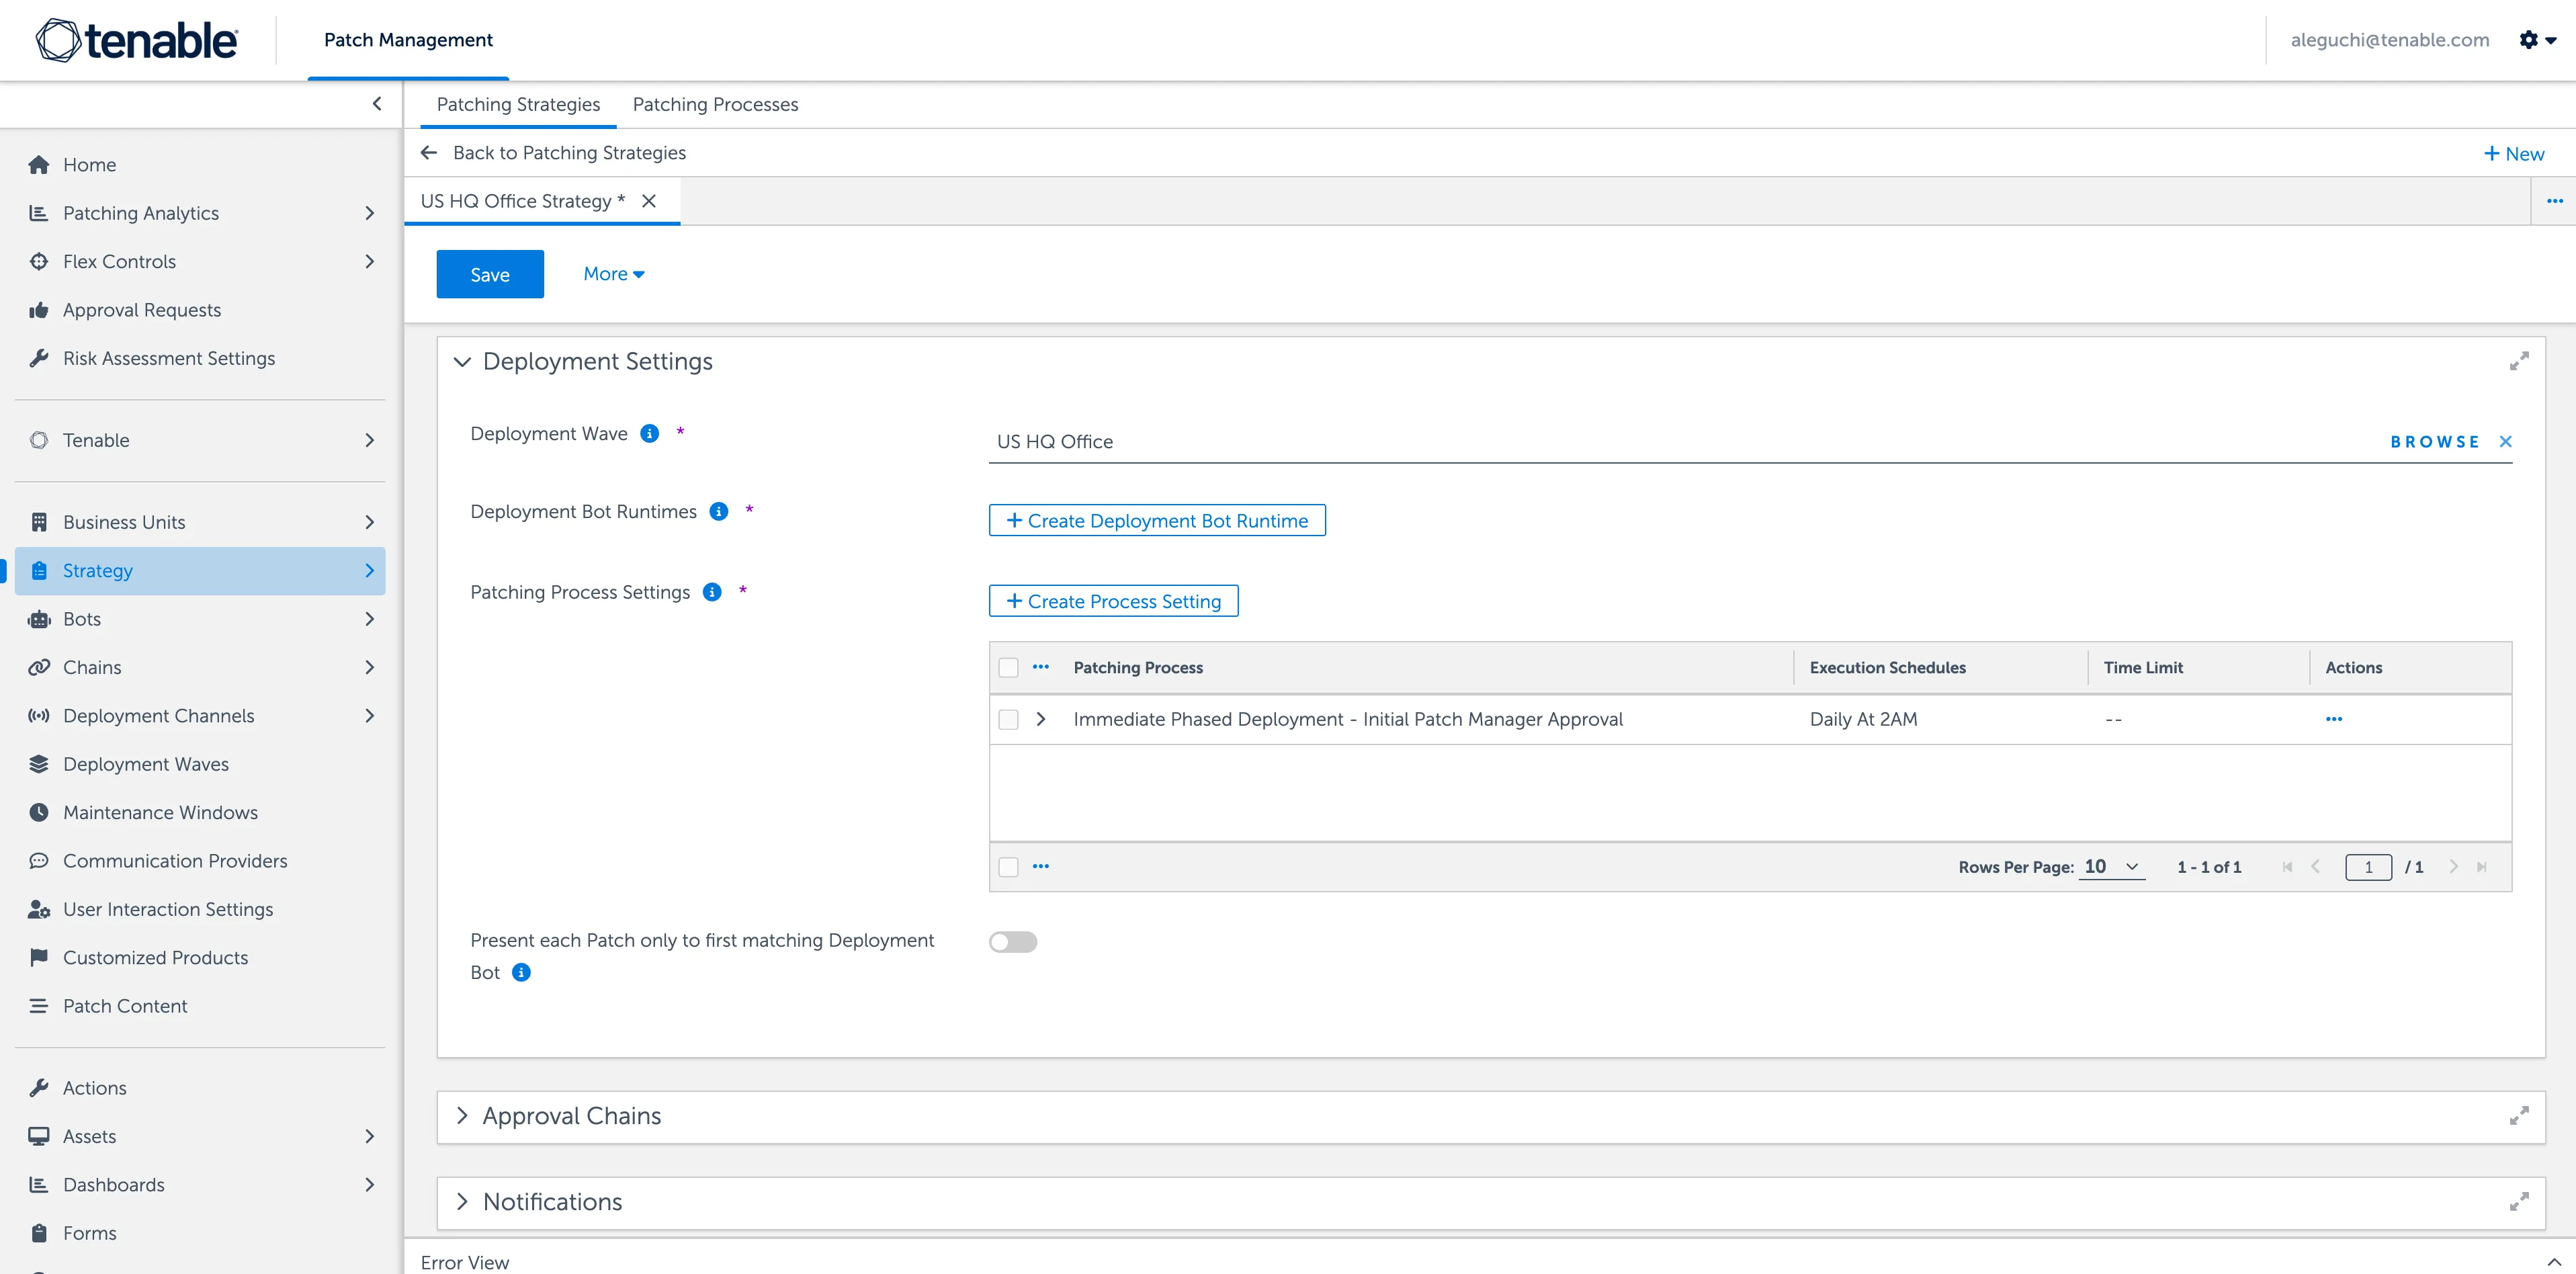
Task: Click the Patching Analytics chart icon
Action: coord(39,213)
